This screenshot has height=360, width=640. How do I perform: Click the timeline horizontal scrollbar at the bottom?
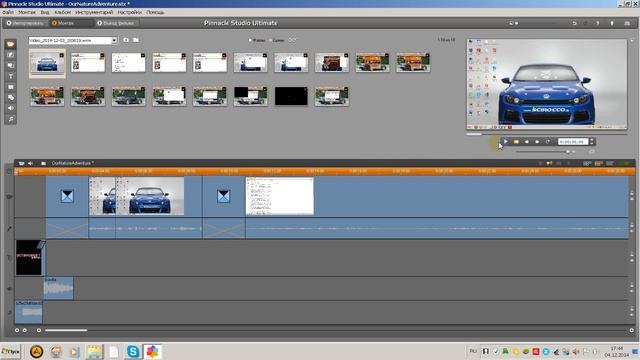click(66, 330)
